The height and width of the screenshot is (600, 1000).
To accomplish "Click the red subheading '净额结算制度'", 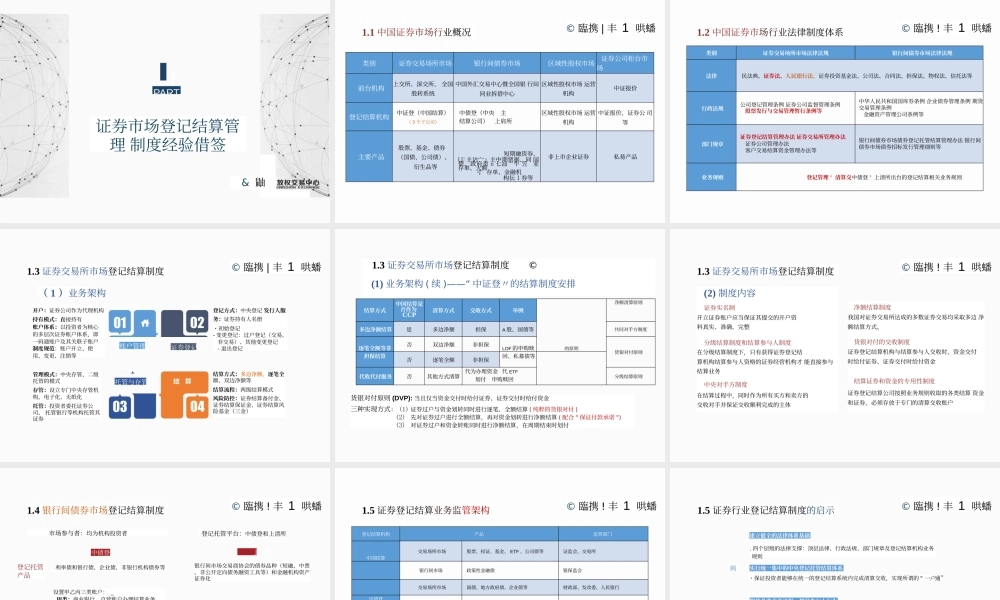I will [872, 307].
